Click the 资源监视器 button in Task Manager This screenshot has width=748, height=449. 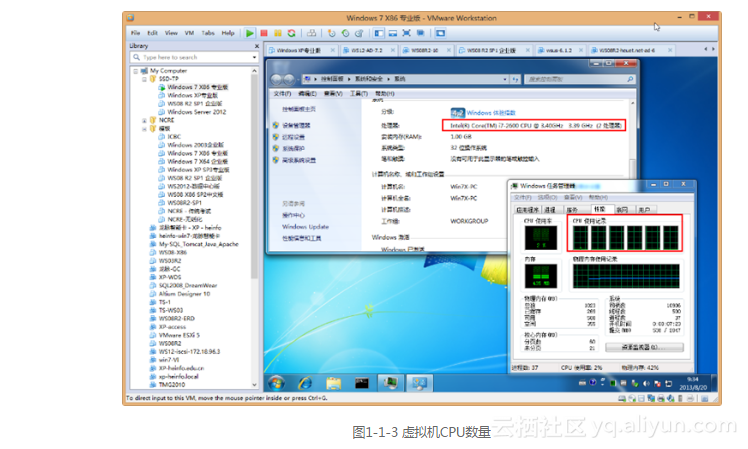pos(644,347)
